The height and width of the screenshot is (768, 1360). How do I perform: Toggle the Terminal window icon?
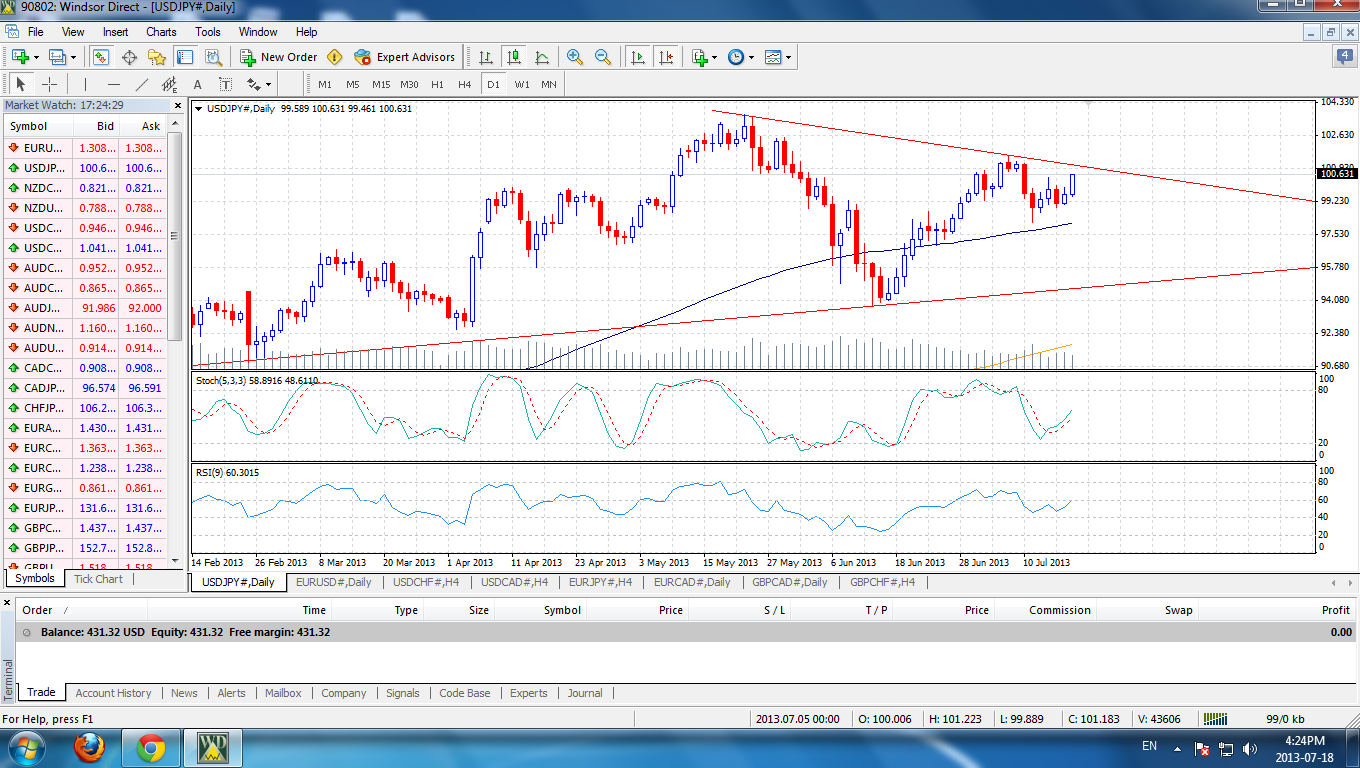184,57
